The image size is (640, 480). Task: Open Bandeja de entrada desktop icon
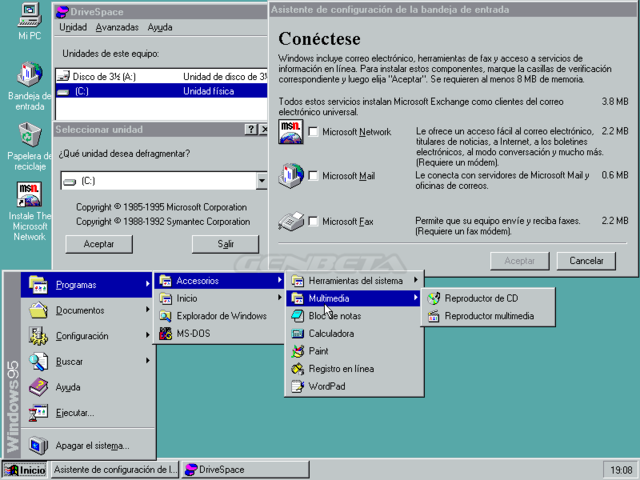pyautogui.click(x=29, y=74)
